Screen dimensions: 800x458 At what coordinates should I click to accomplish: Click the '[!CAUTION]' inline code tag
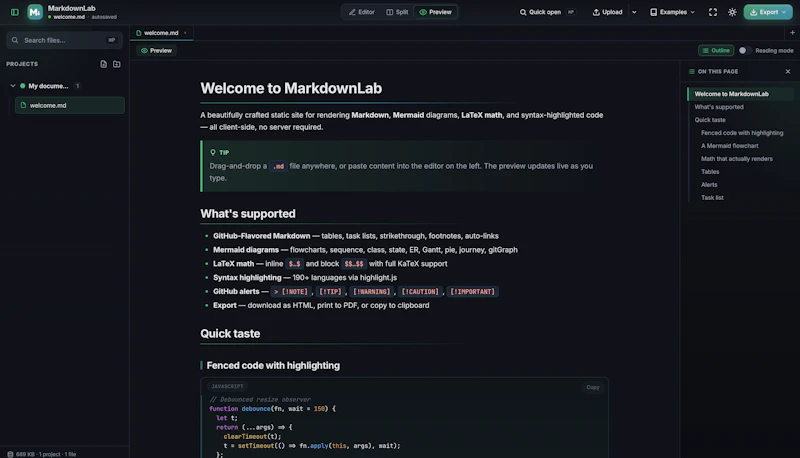[x=419, y=292]
